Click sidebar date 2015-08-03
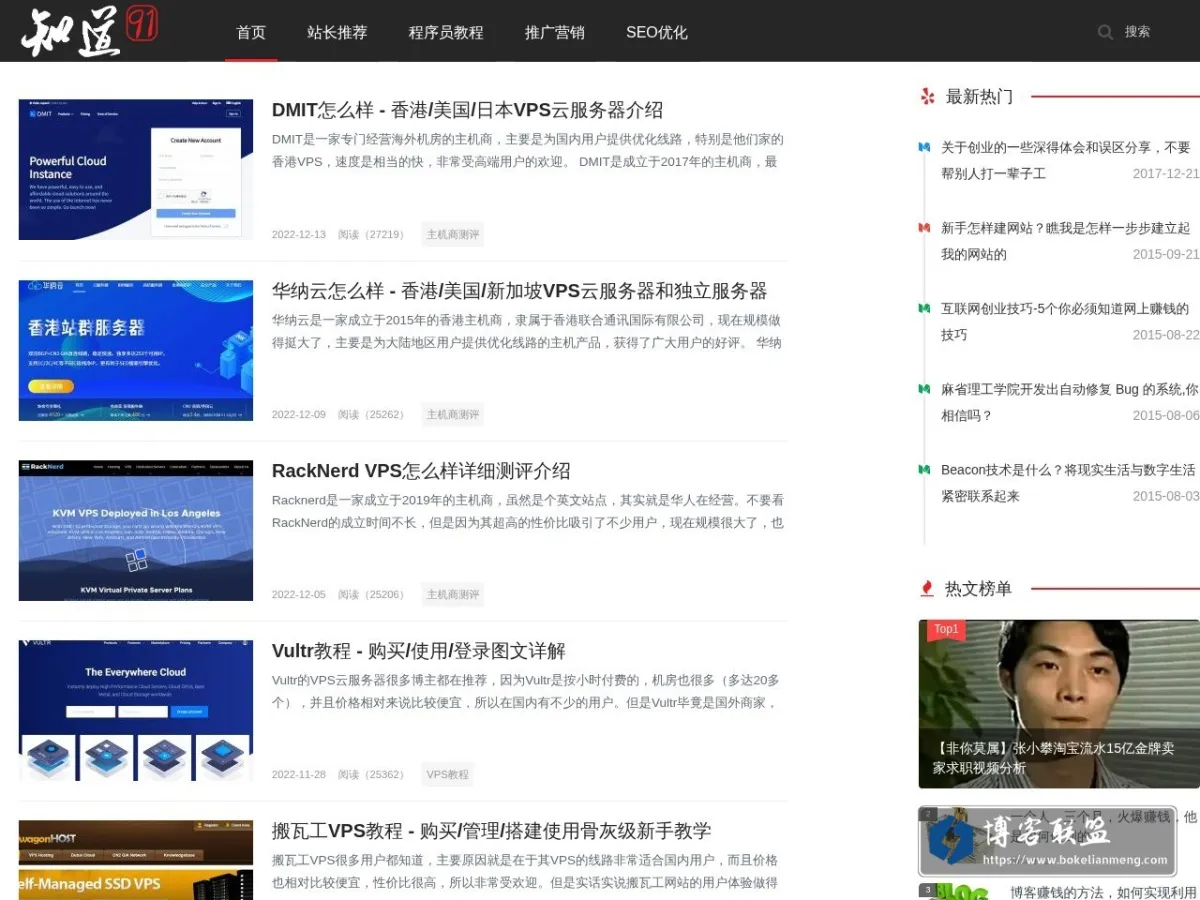The height and width of the screenshot is (900, 1200). [x=1166, y=495]
